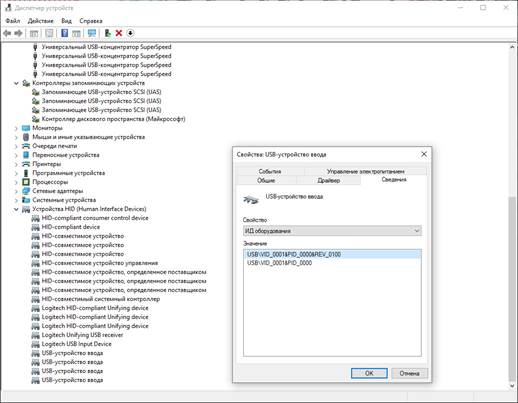This screenshot has width=518, height=403.
Task: Click the update driver toolbar icon
Action: click(107, 33)
